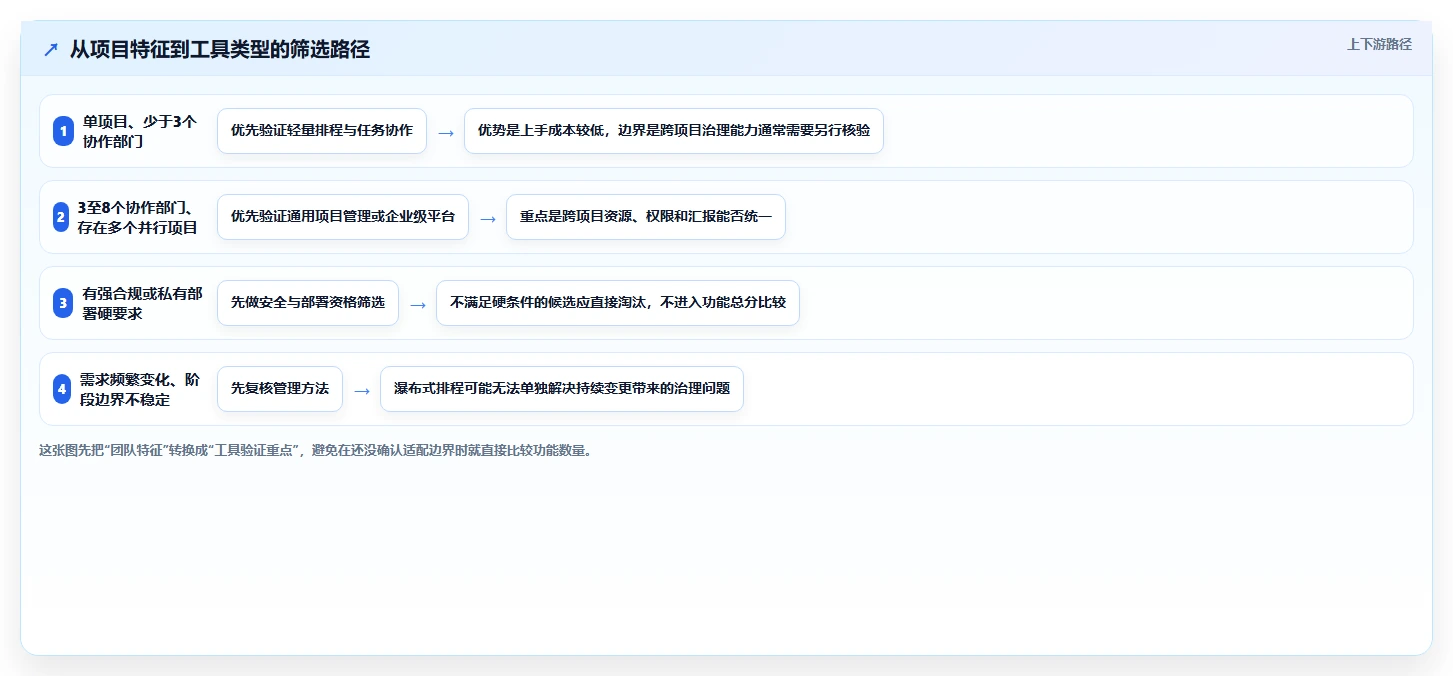This screenshot has width=1453, height=676.
Task: Click the text 有强合规或私有部署硬要求
Action: point(142,303)
